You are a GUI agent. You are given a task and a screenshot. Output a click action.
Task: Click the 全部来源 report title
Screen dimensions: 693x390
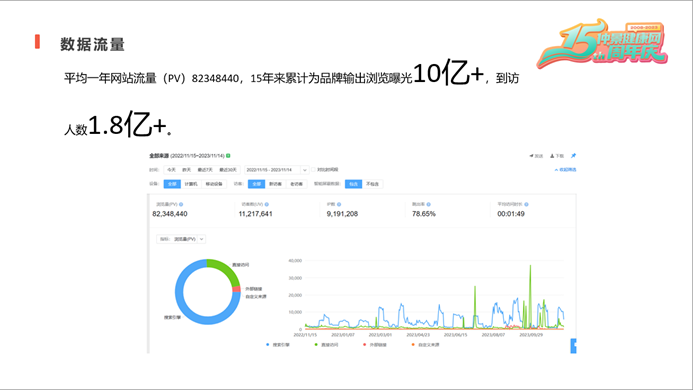(159, 156)
